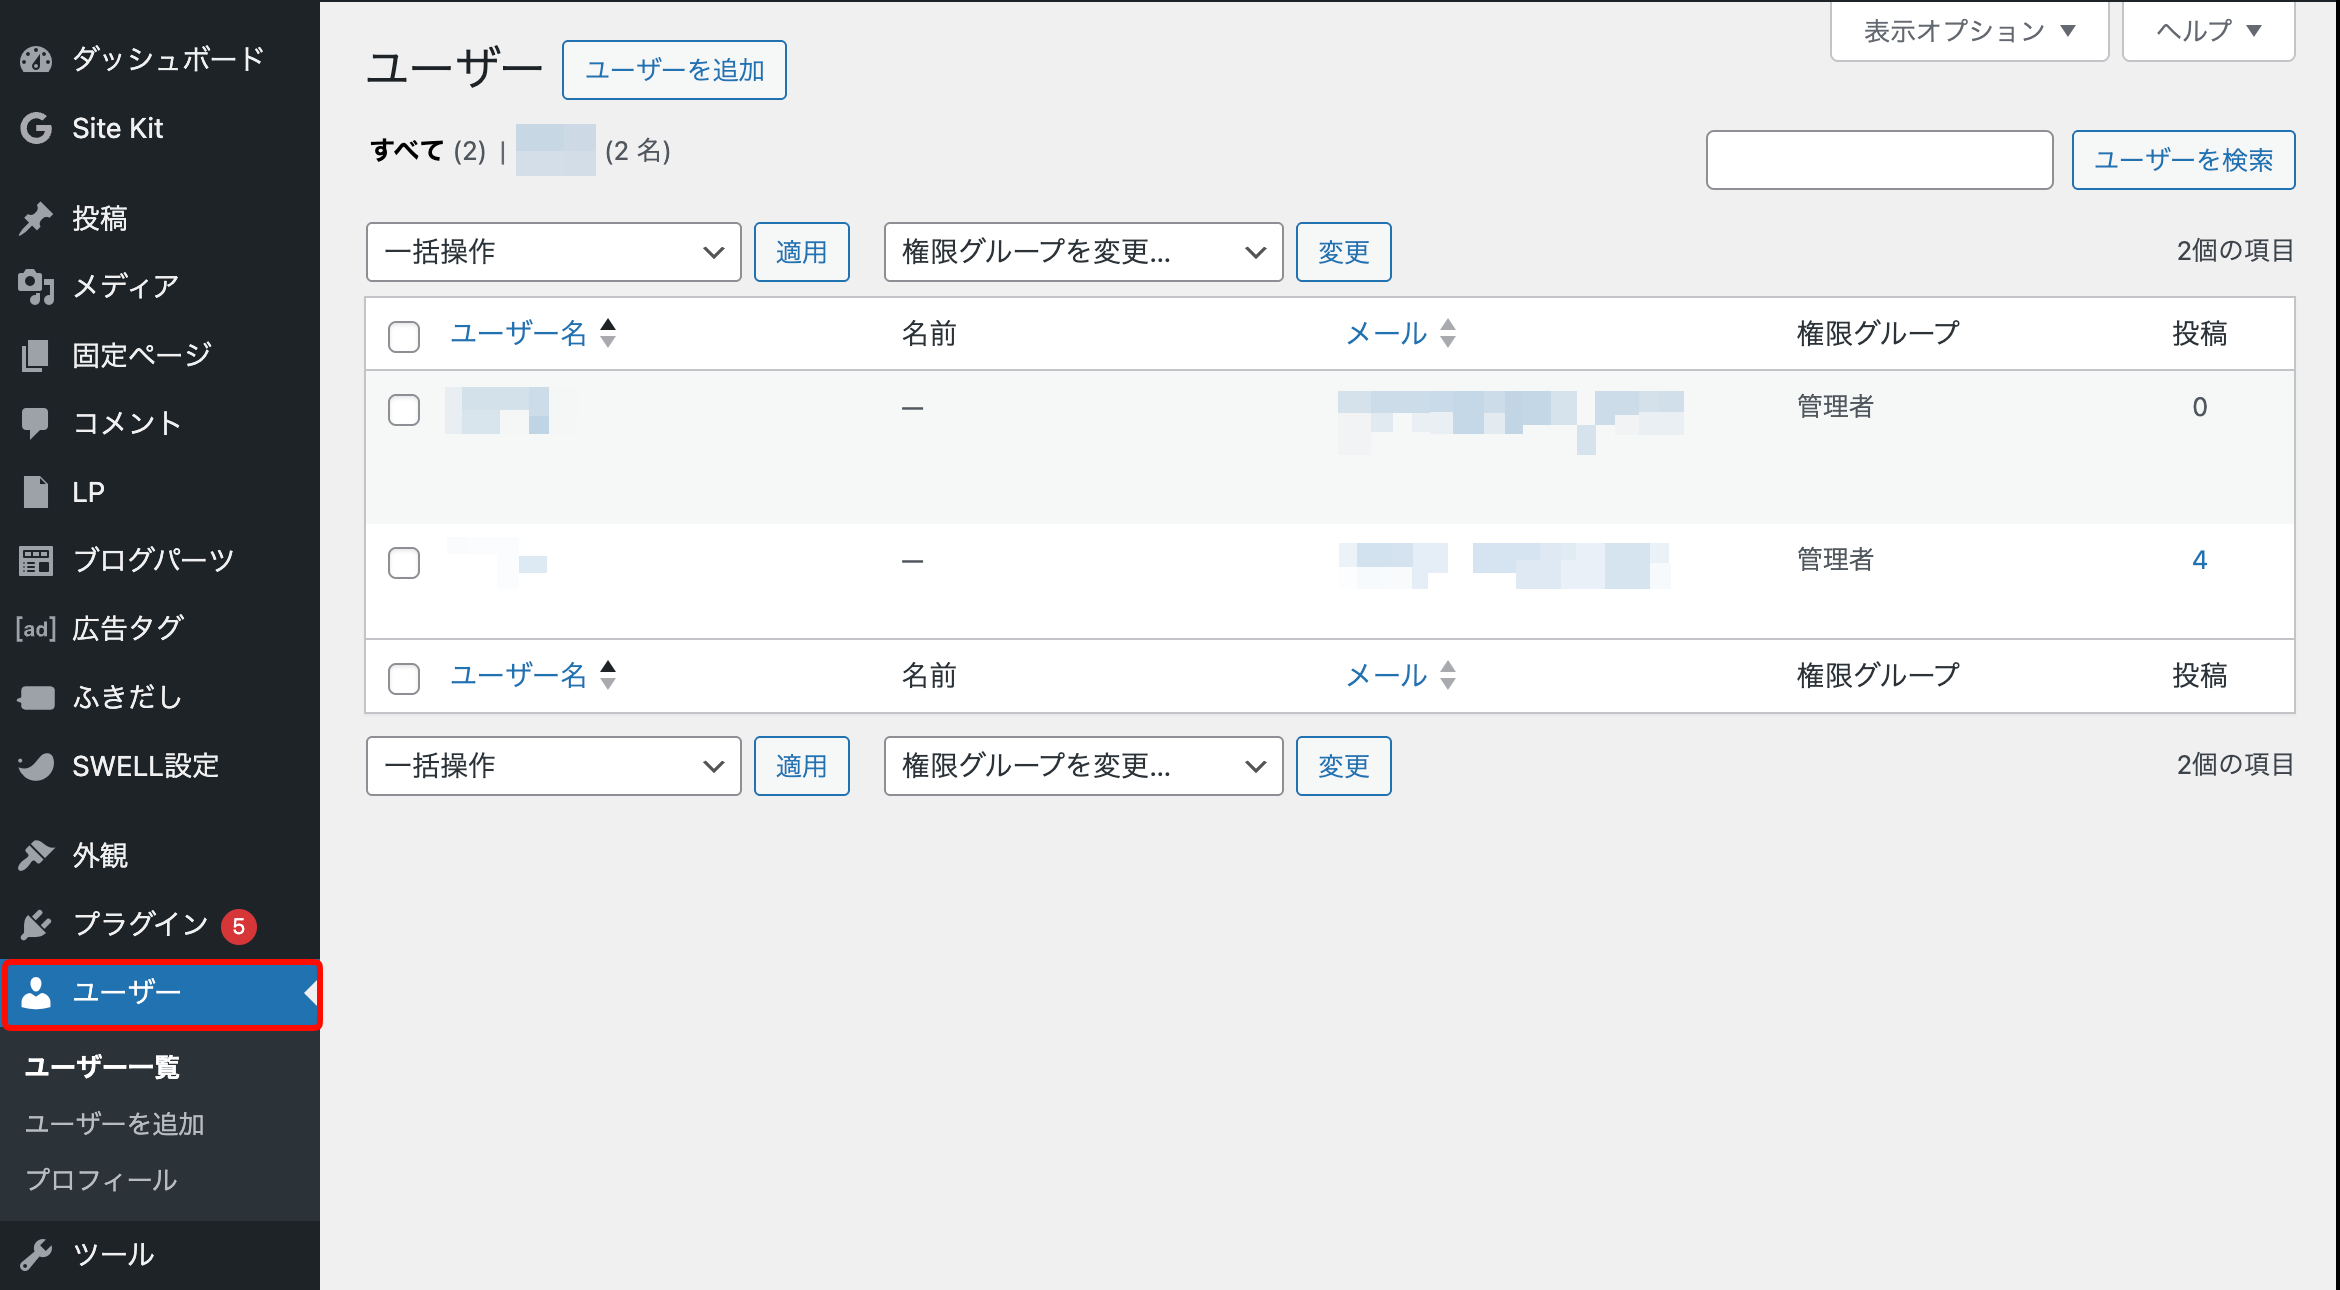
Task: Click the media icon beside メディア
Action: [36, 287]
